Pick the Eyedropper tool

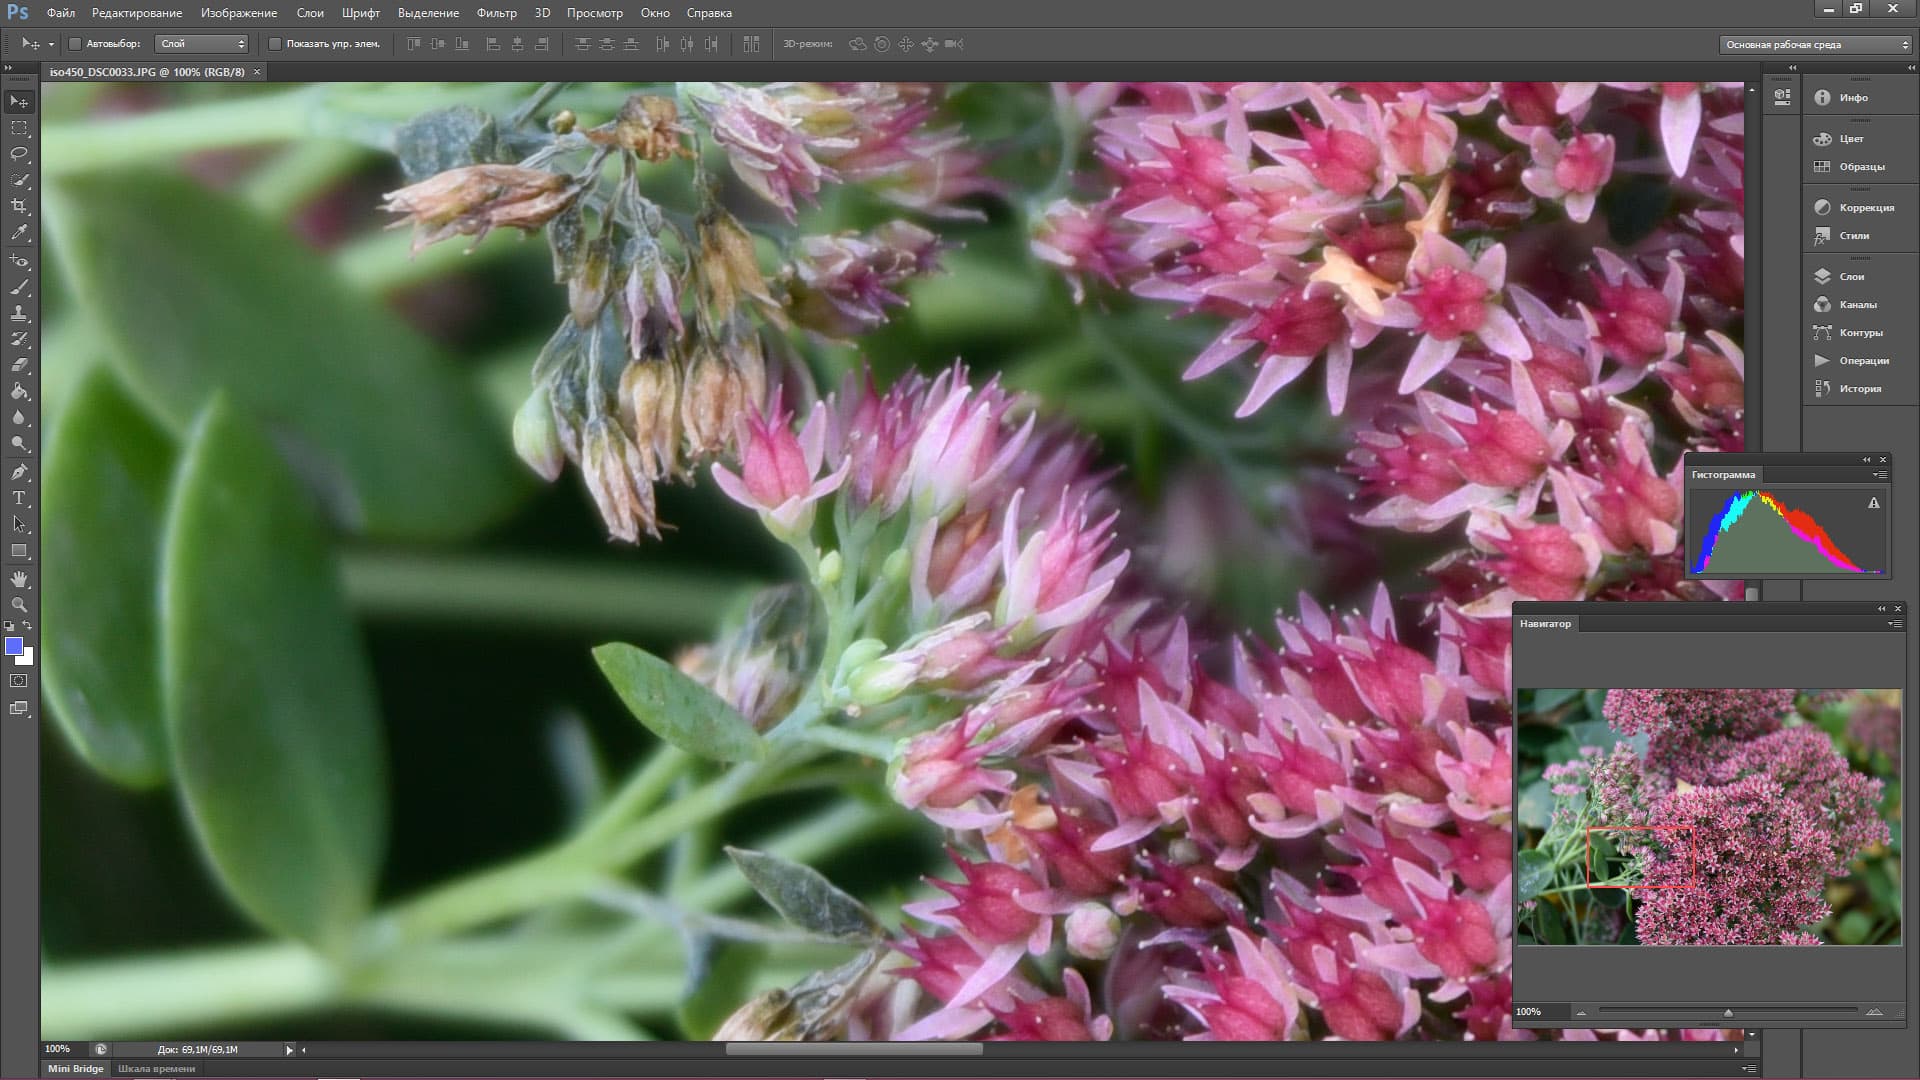click(x=19, y=232)
